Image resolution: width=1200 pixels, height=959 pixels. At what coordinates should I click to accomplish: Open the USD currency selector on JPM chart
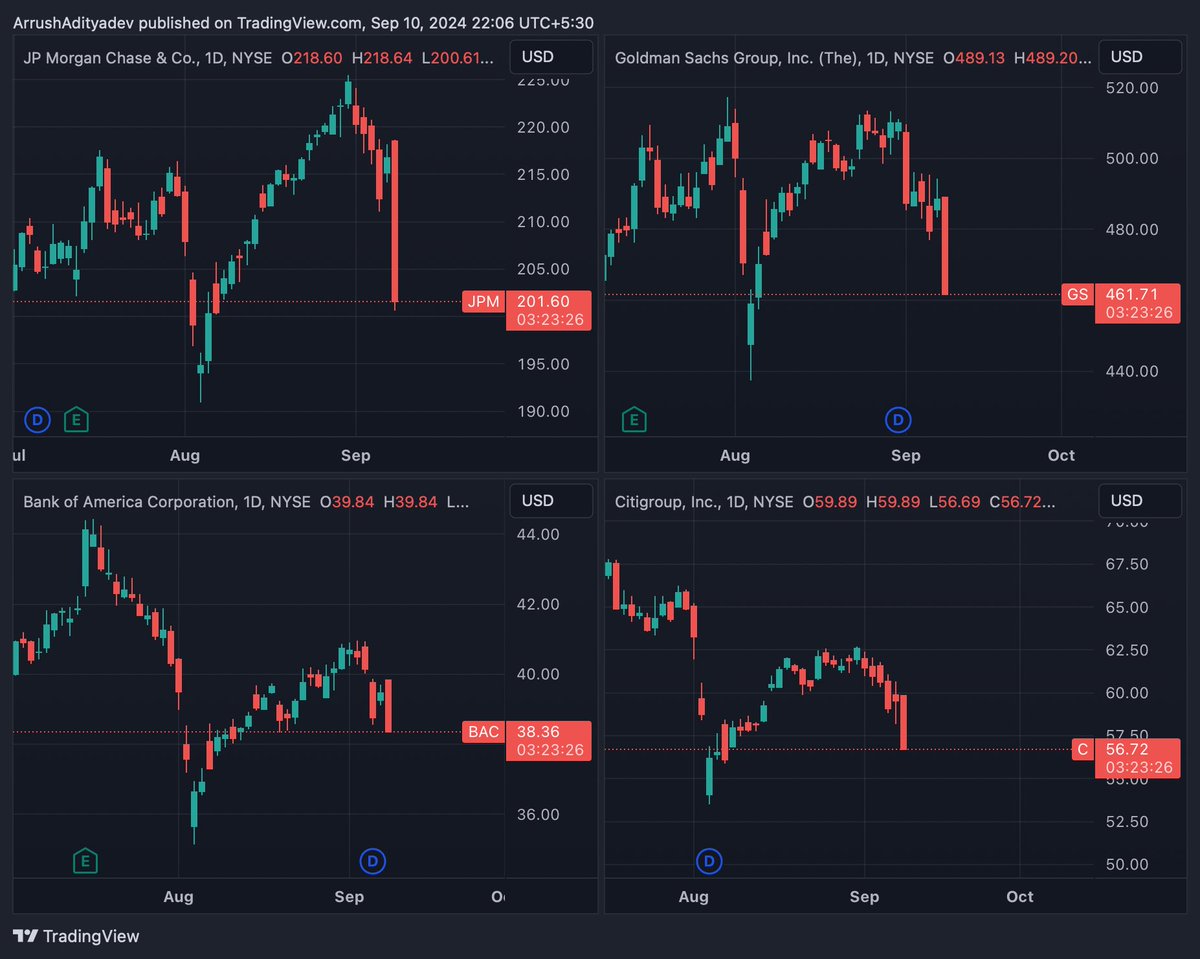coord(550,57)
